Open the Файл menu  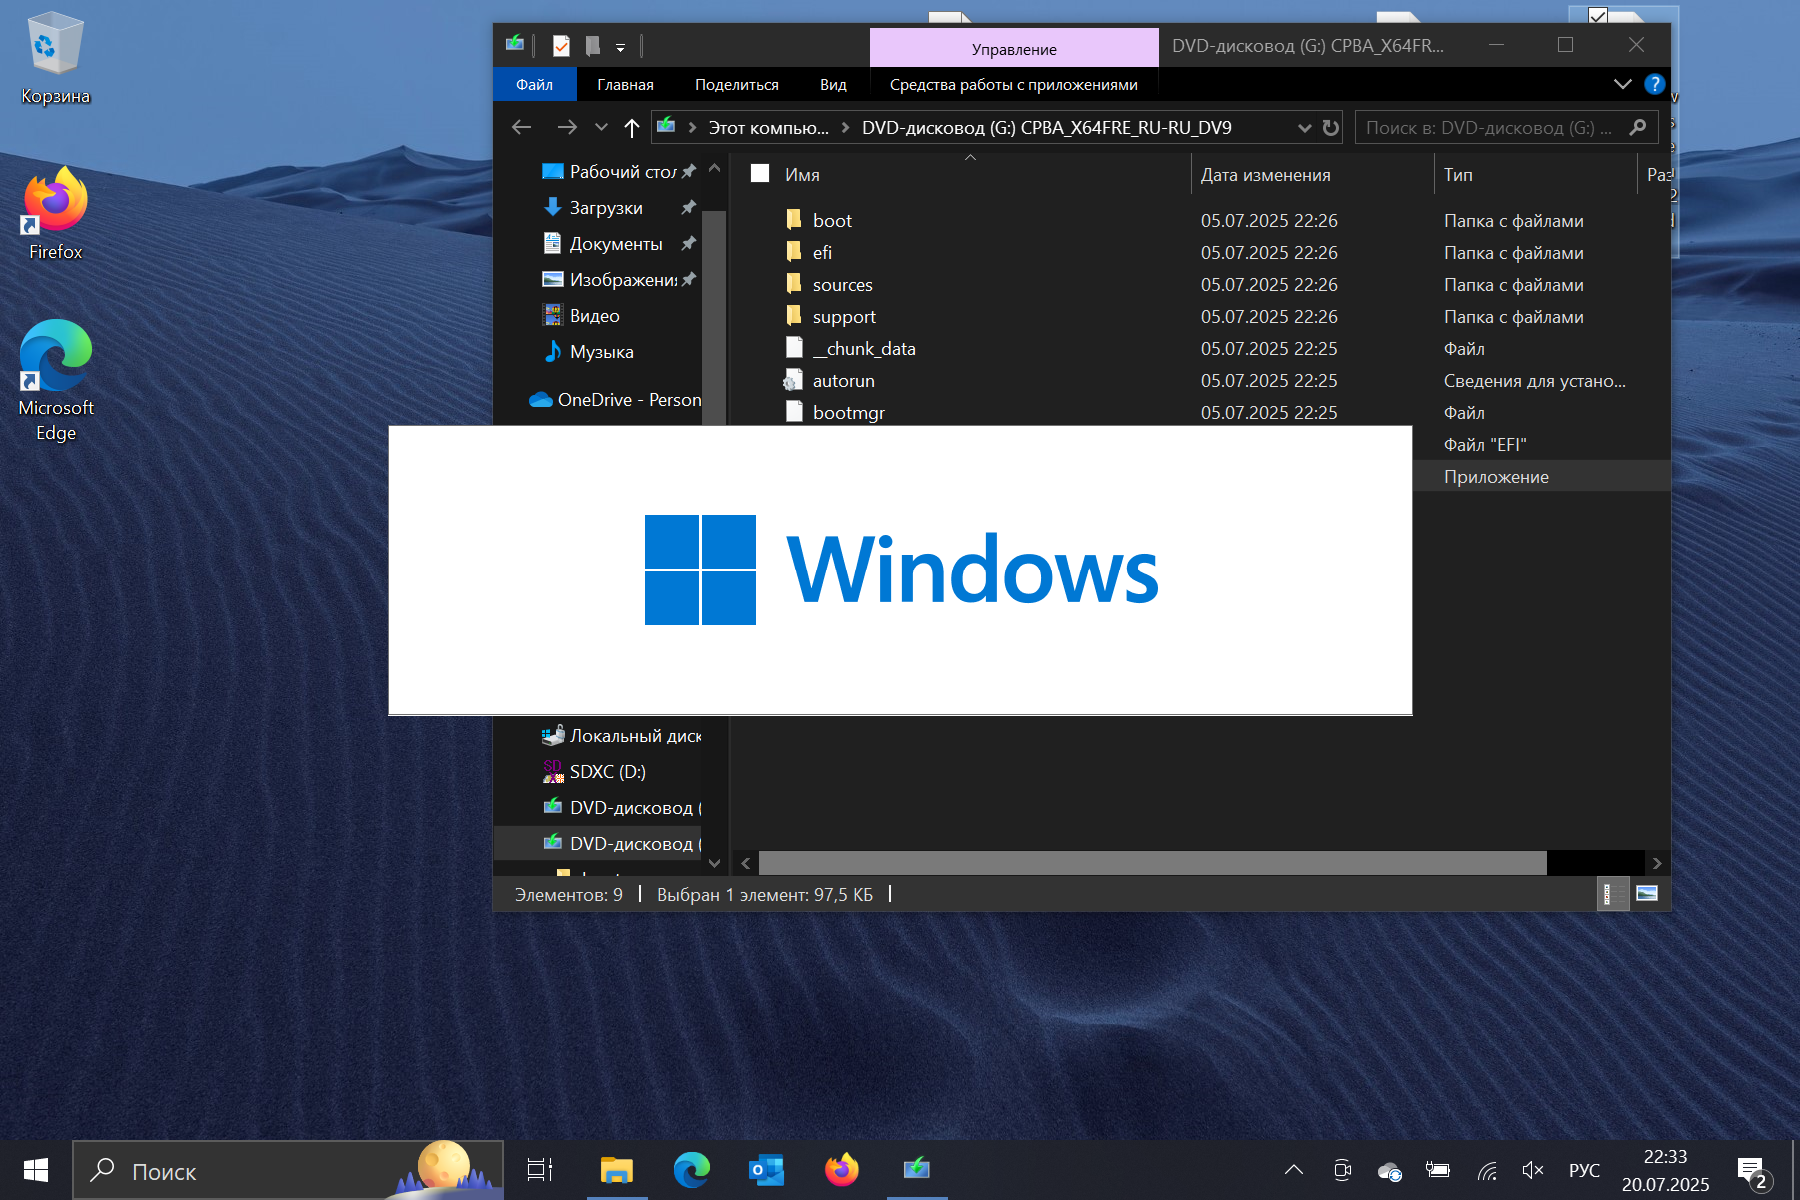pyautogui.click(x=534, y=84)
